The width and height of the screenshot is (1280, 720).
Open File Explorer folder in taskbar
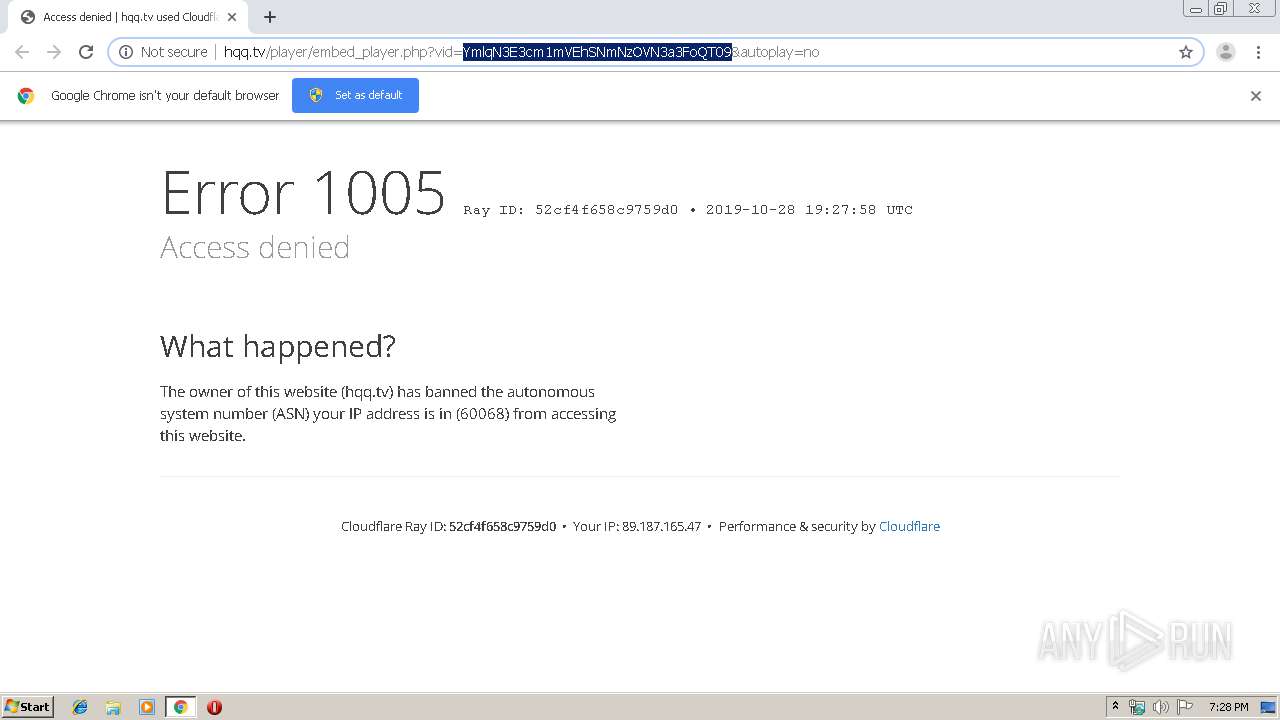[x=113, y=707]
